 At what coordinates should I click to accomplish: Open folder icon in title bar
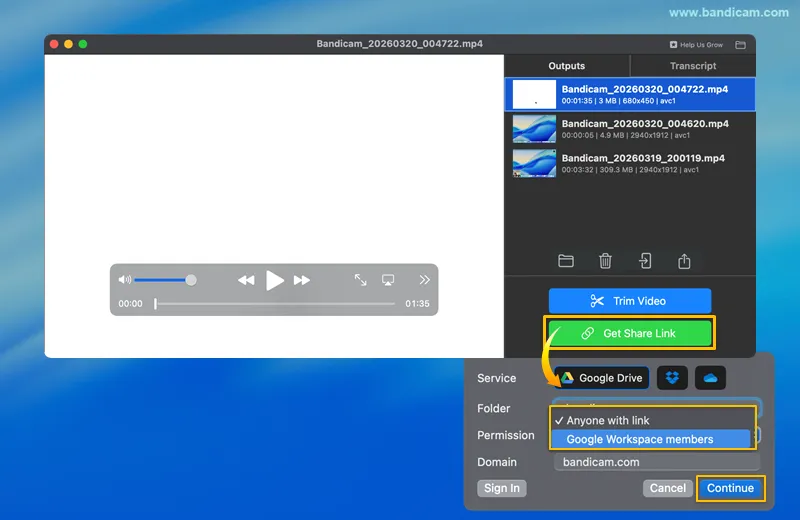pyautogui.click(x=740, y=45)
